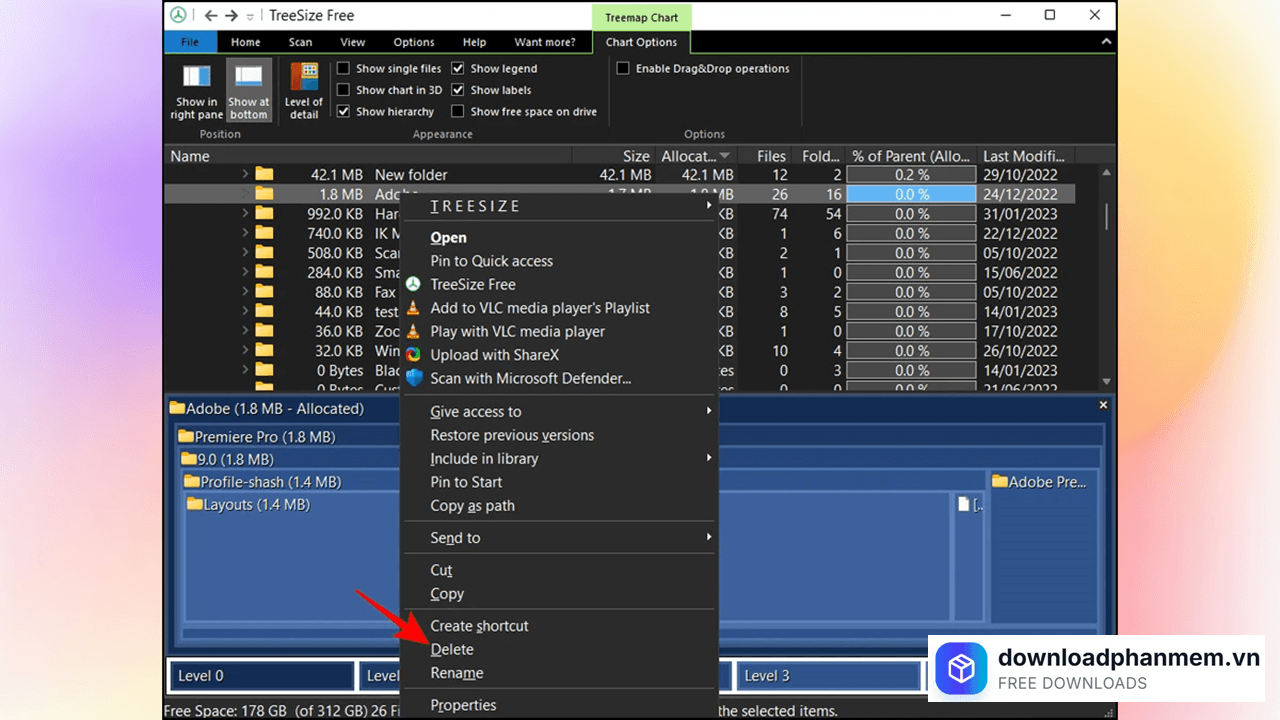Expand the New folder tree row
Screen dimensions: 1280x720
pos(246,175)
